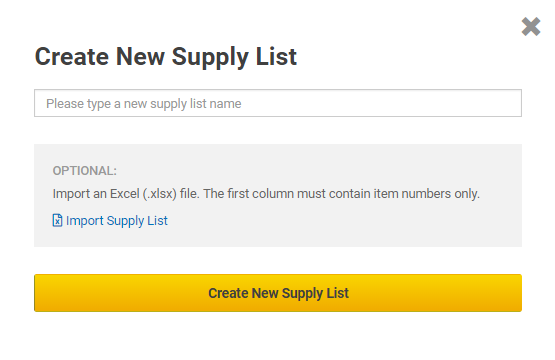Click the yellow Create New Supply List button
This screenshot has height=360, width=555.
(278, 293)
